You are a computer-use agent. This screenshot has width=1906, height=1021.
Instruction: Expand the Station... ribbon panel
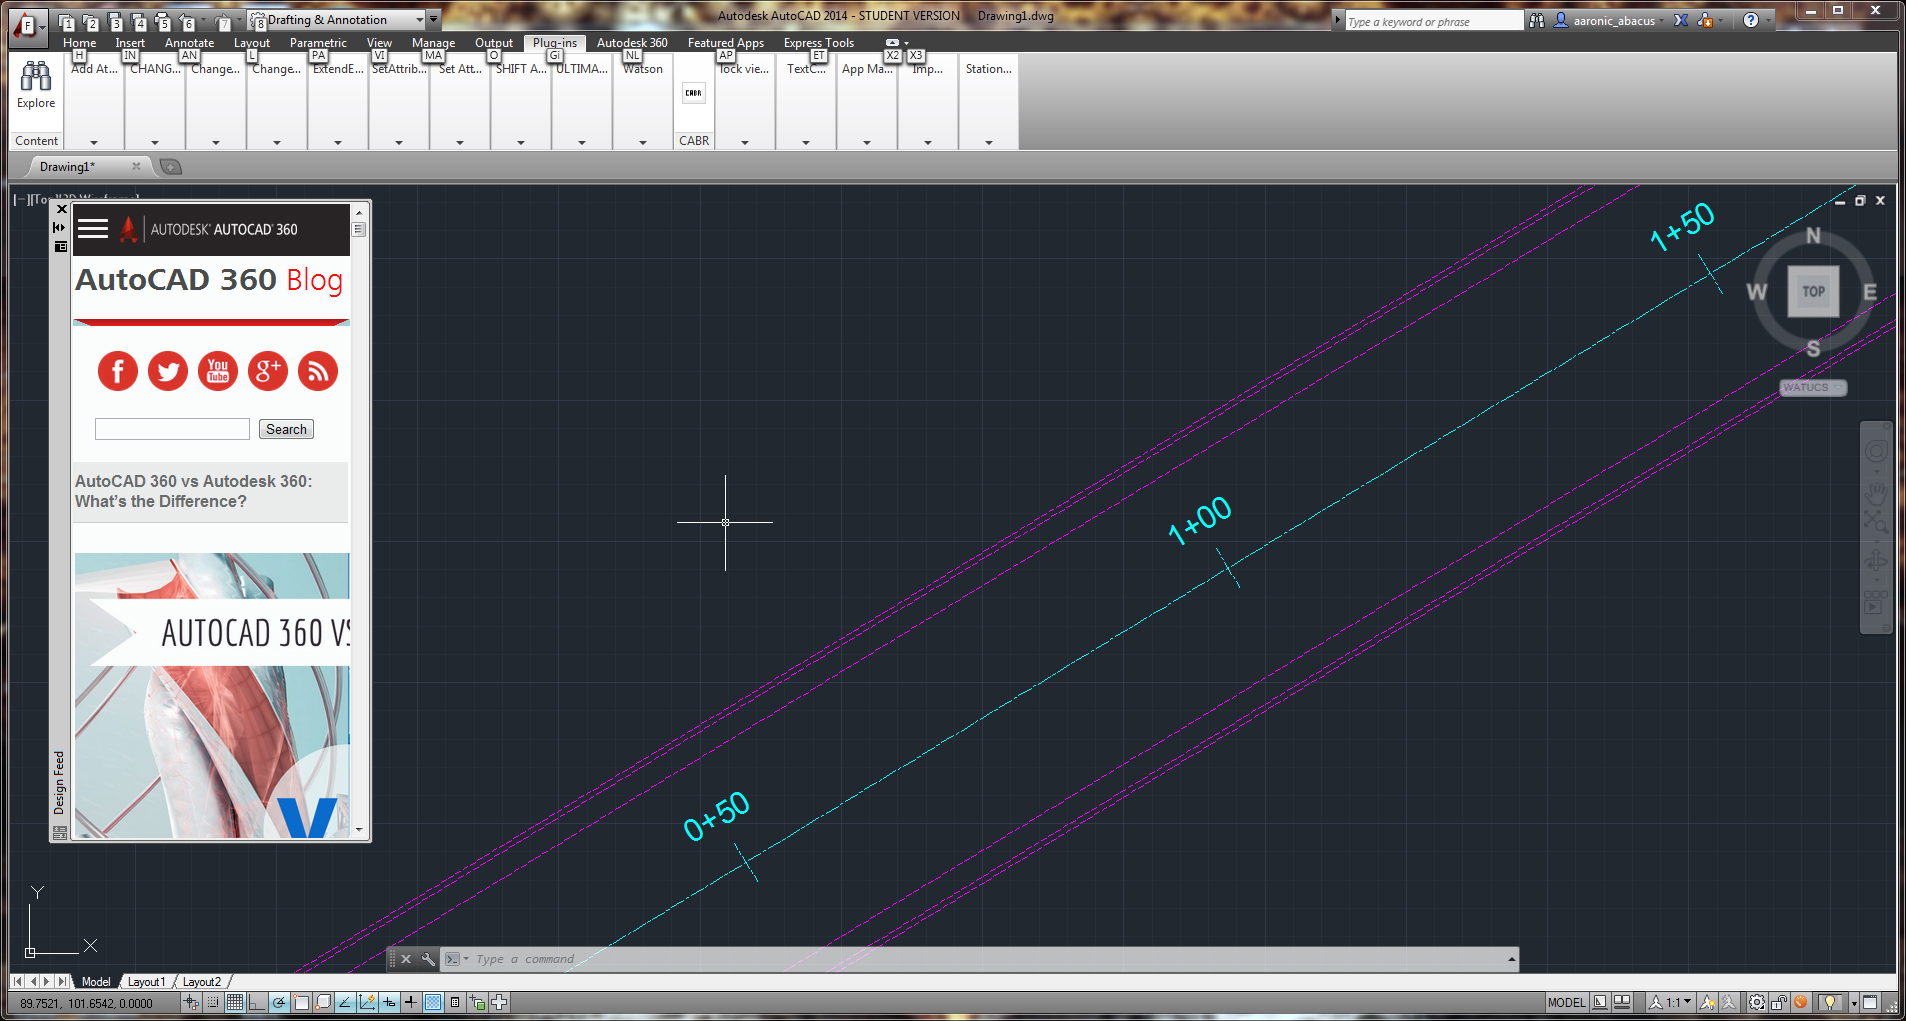coord(988,142)
